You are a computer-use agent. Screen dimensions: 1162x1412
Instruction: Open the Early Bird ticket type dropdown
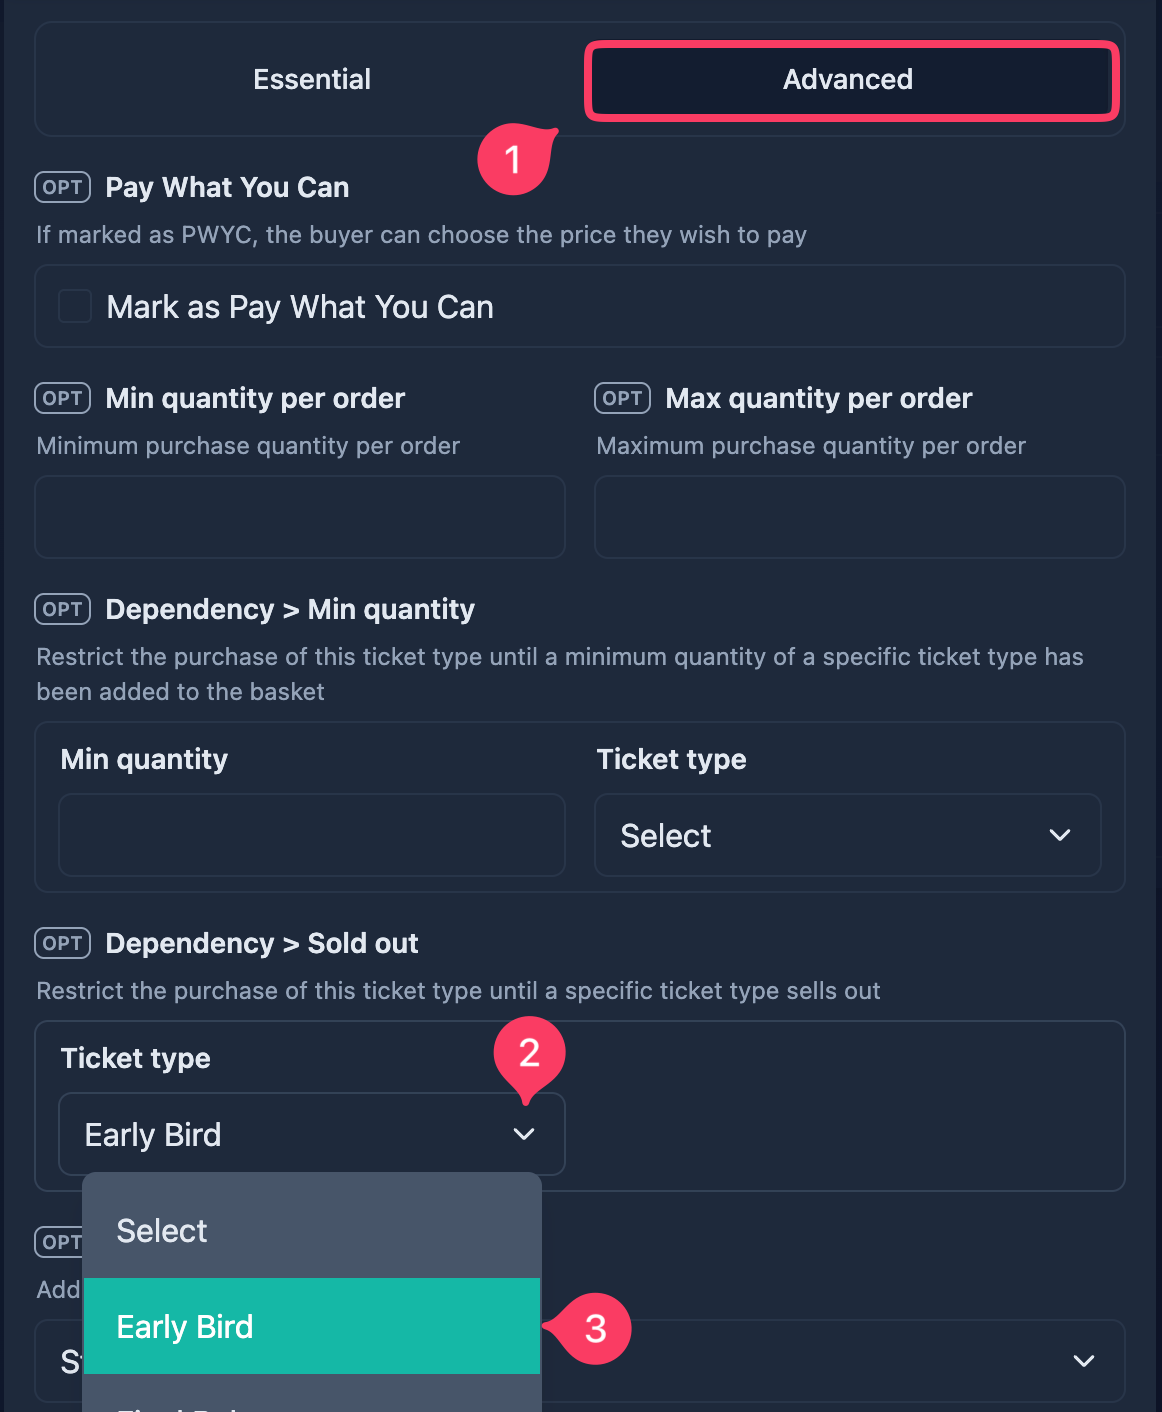312,1134
